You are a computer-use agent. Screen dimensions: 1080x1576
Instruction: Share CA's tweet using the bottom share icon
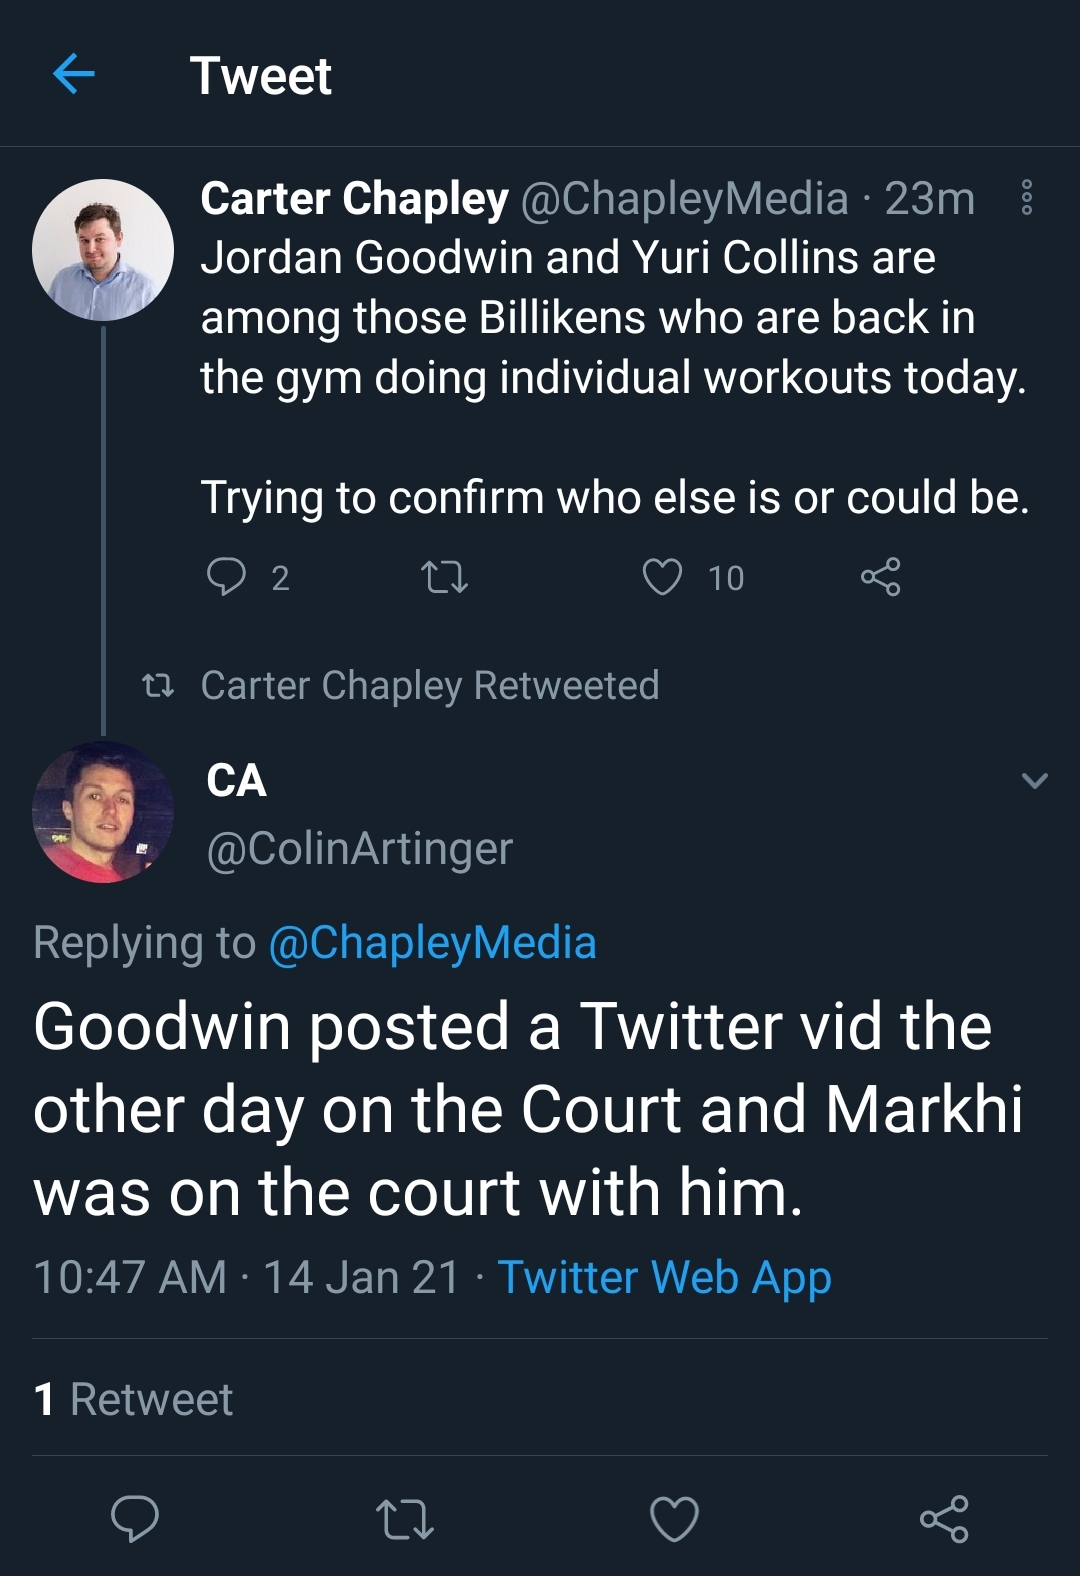[x=944, y=1519]
